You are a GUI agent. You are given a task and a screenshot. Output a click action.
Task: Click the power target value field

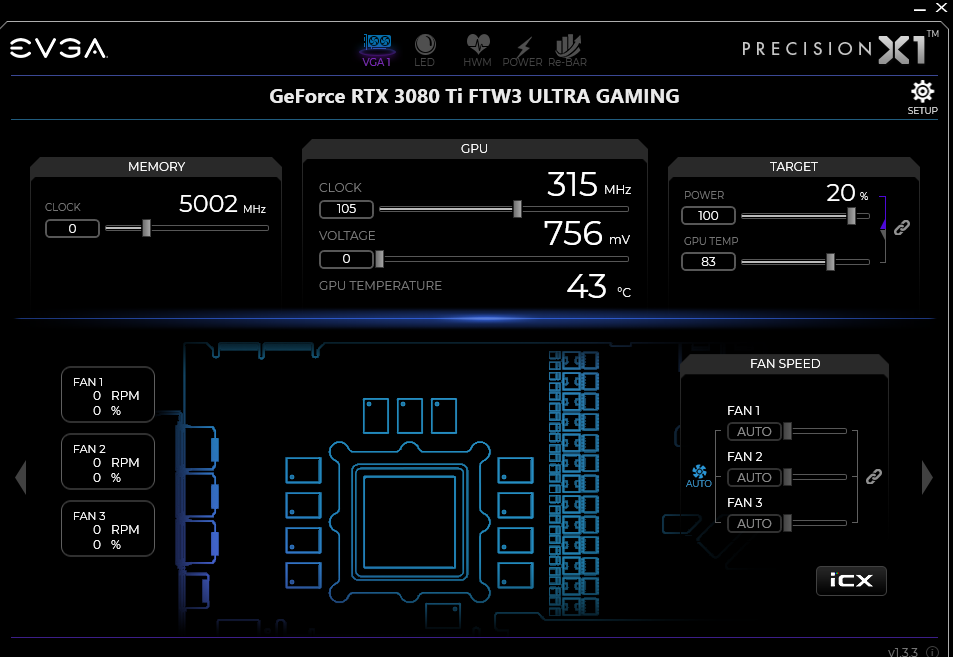[x=708, y=216]
